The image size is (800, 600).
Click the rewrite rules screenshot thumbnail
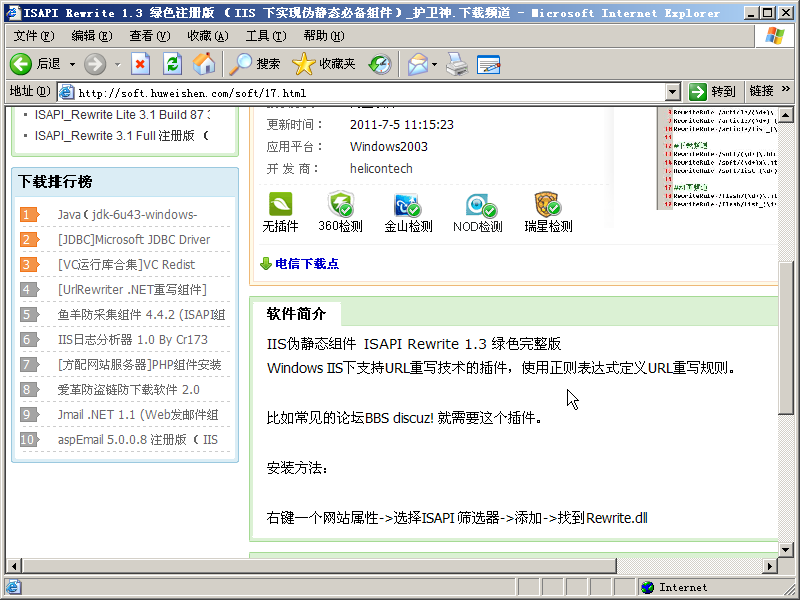pyautogui.click(x=719, y=158)
